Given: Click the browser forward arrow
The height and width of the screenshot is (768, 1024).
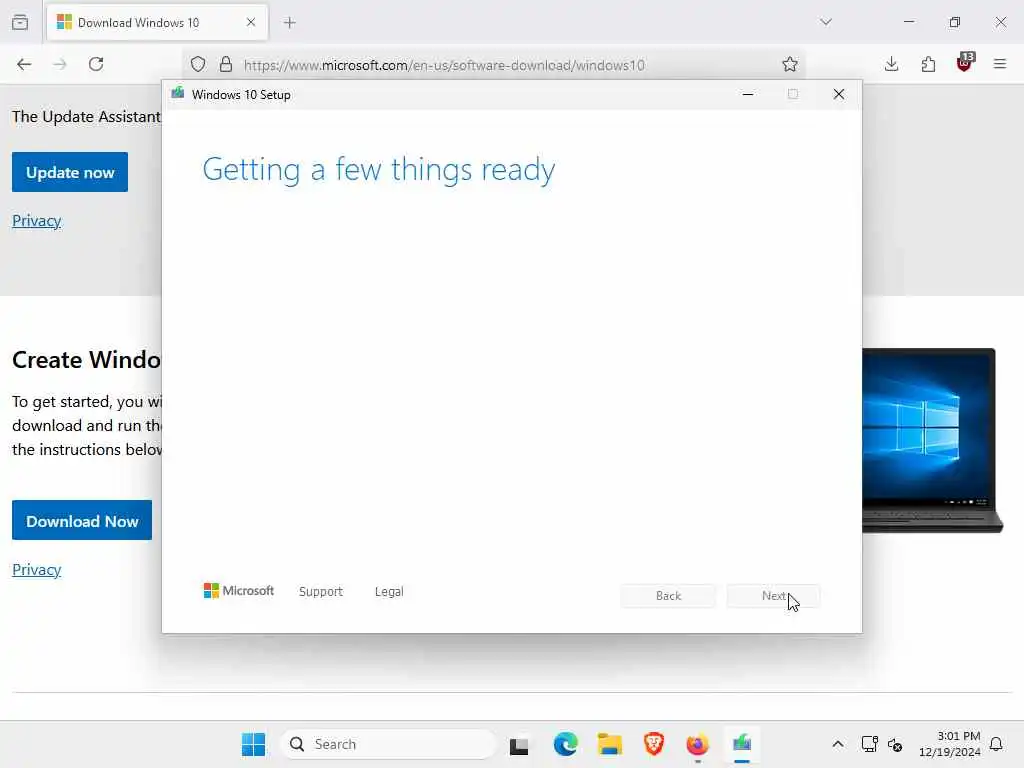Looking at the screenshot, I should click(60, 64).
